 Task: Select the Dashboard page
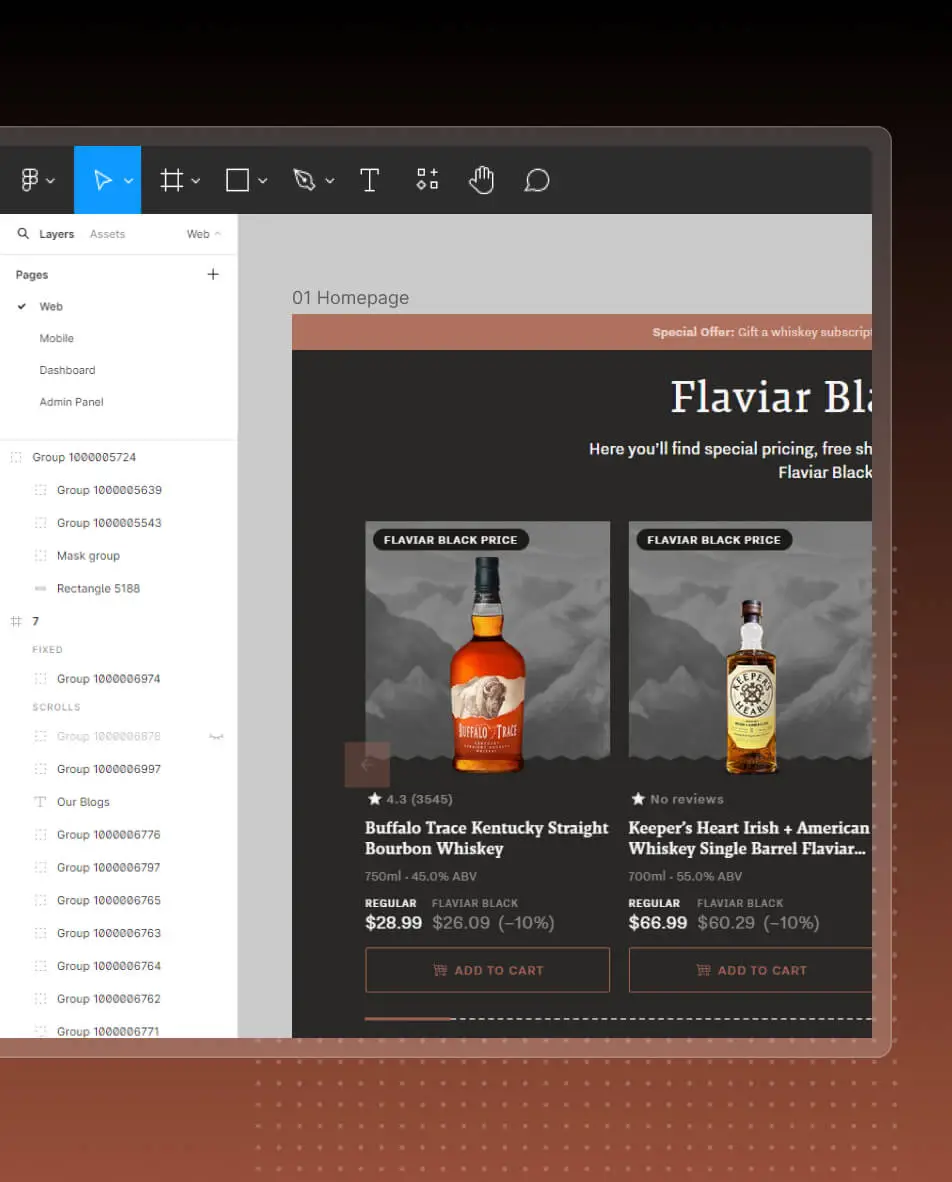click(67, 370)
